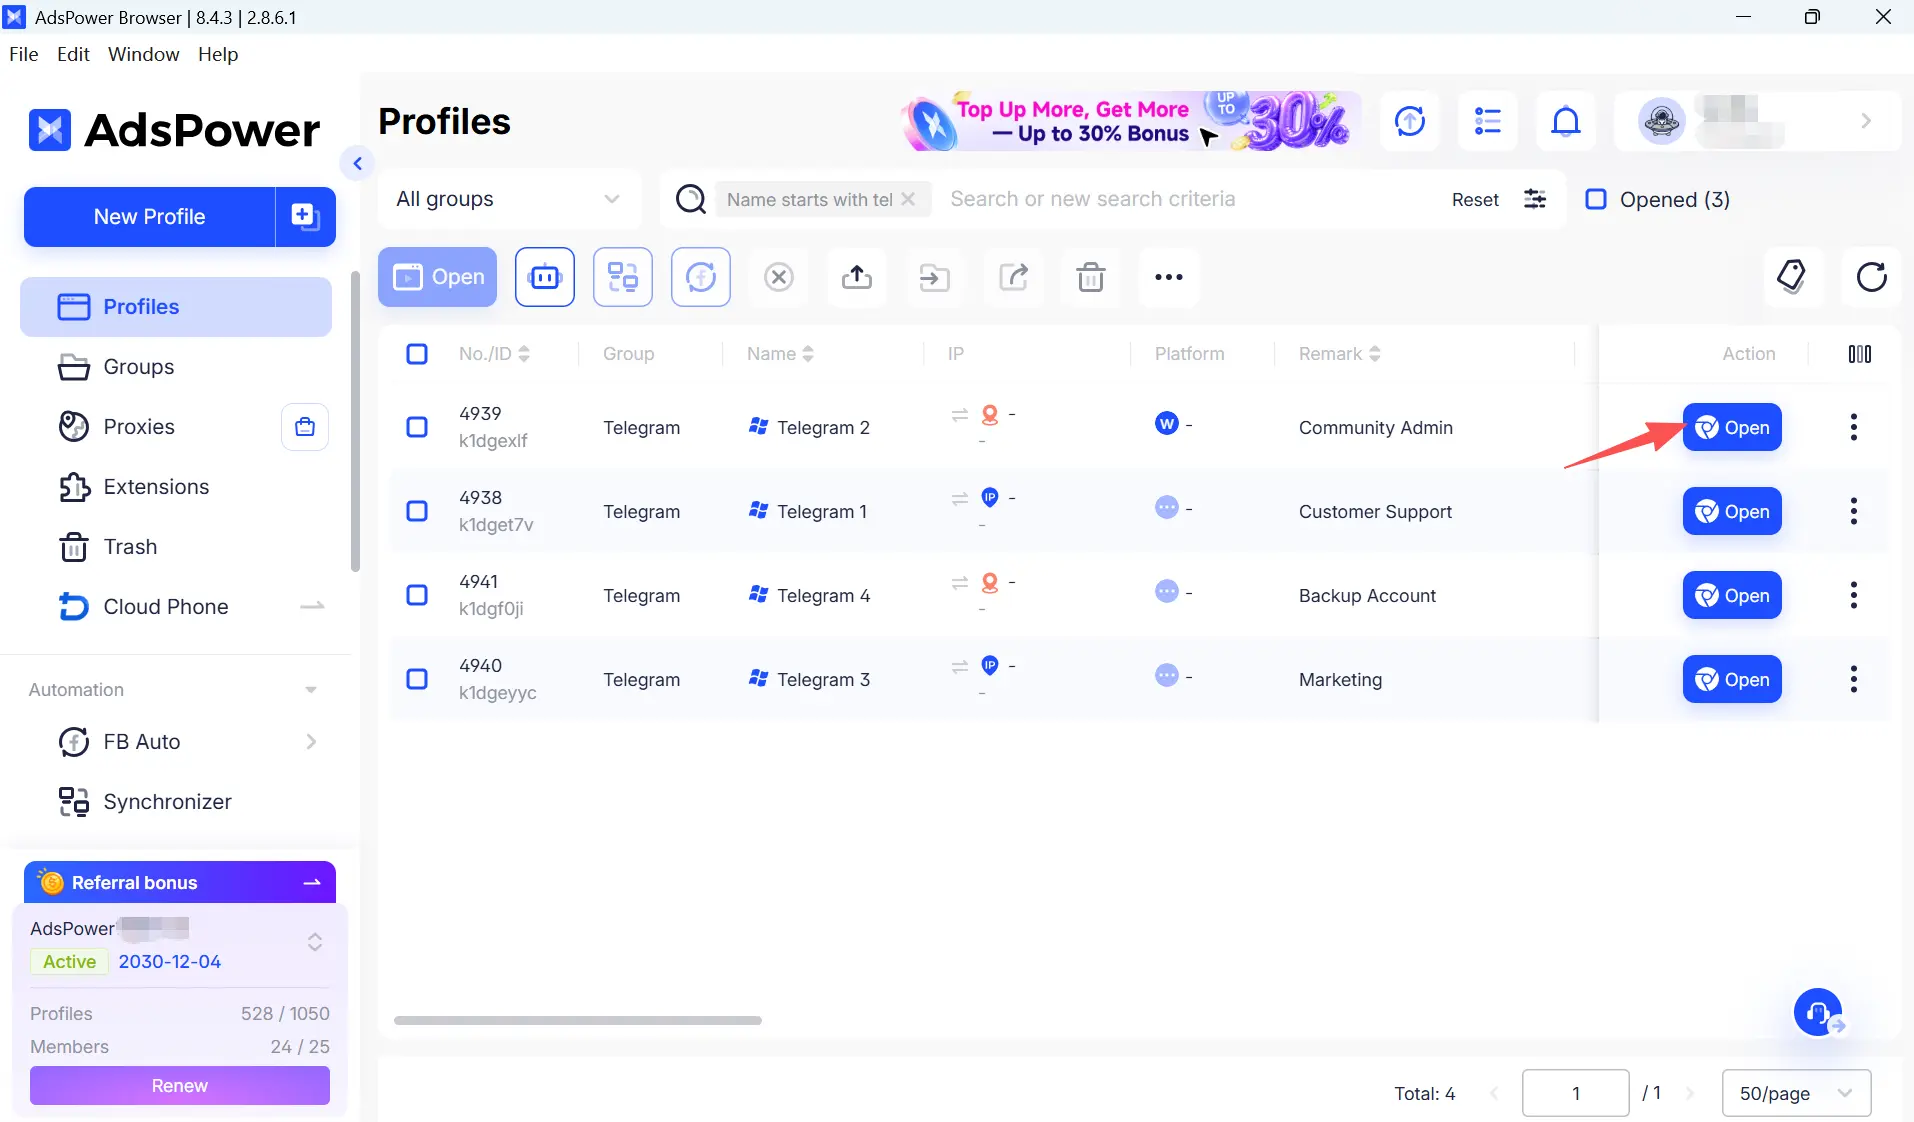The height and width of the screenshot is (1122, 1914).
Task: Open the Window menu
Action: (144, 54)
